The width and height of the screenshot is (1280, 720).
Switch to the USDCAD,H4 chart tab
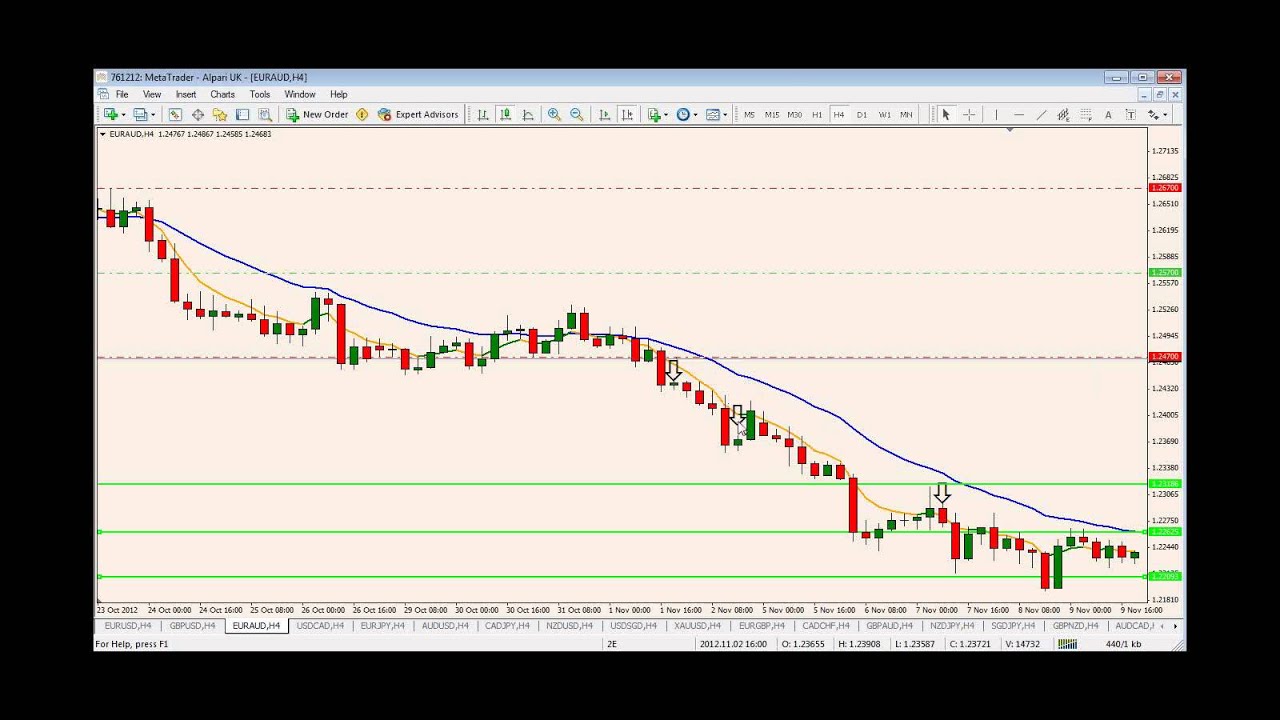click(320, 626)
